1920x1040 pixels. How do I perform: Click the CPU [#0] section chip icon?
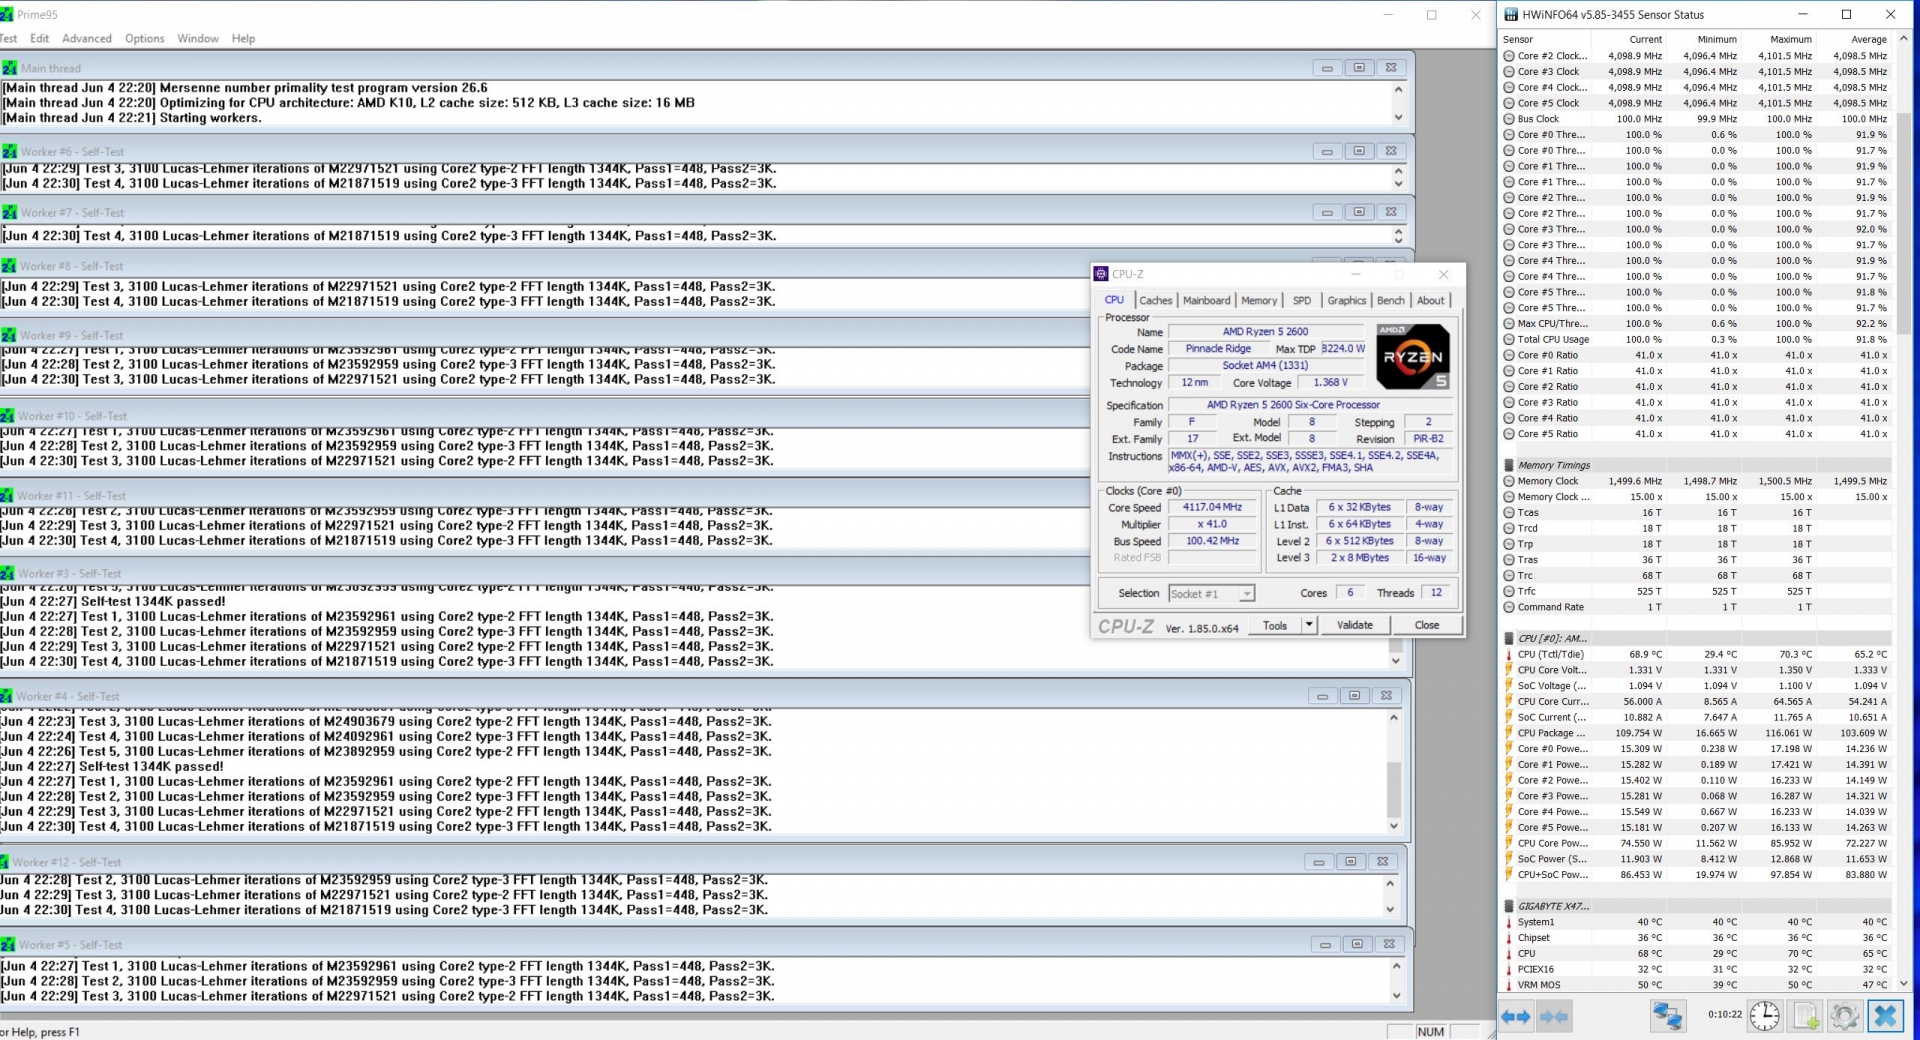pyautogui.click(x=1509, y=638)
